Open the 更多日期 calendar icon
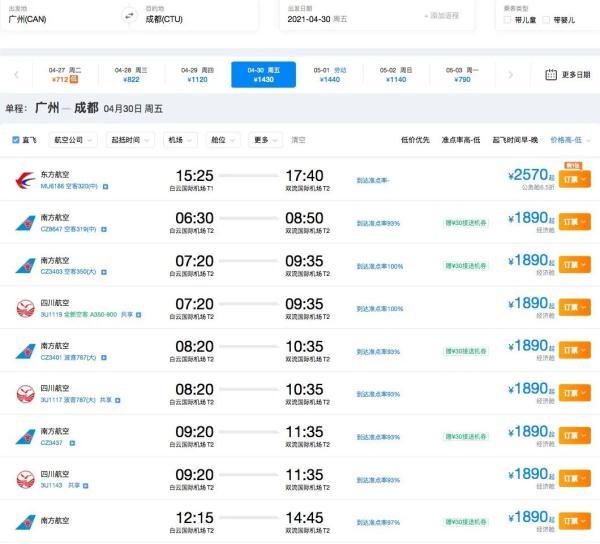Viewport: 600px width, 544px height. [x=551, y=75]
